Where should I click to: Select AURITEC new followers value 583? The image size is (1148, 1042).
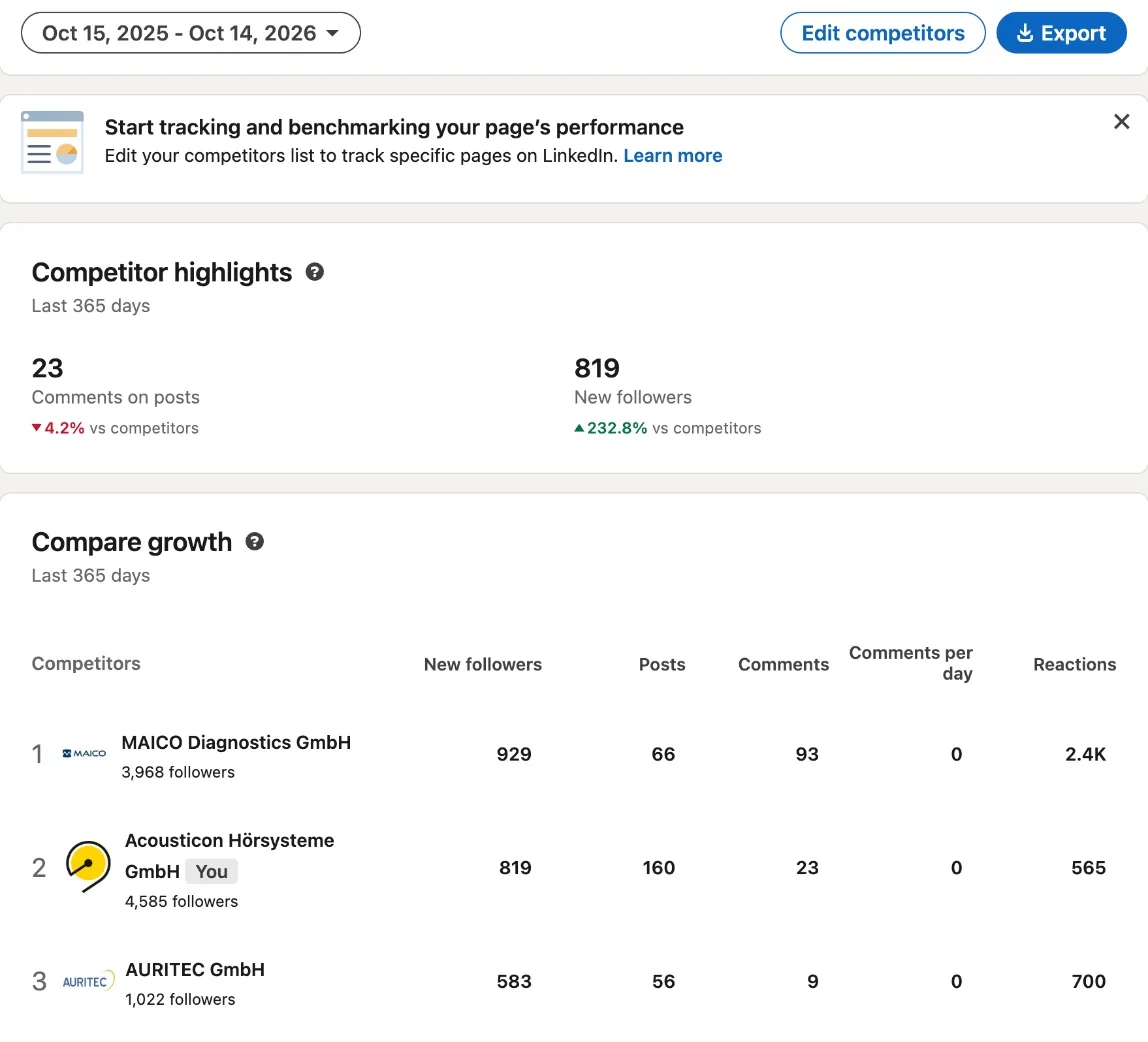pos(514,981)
